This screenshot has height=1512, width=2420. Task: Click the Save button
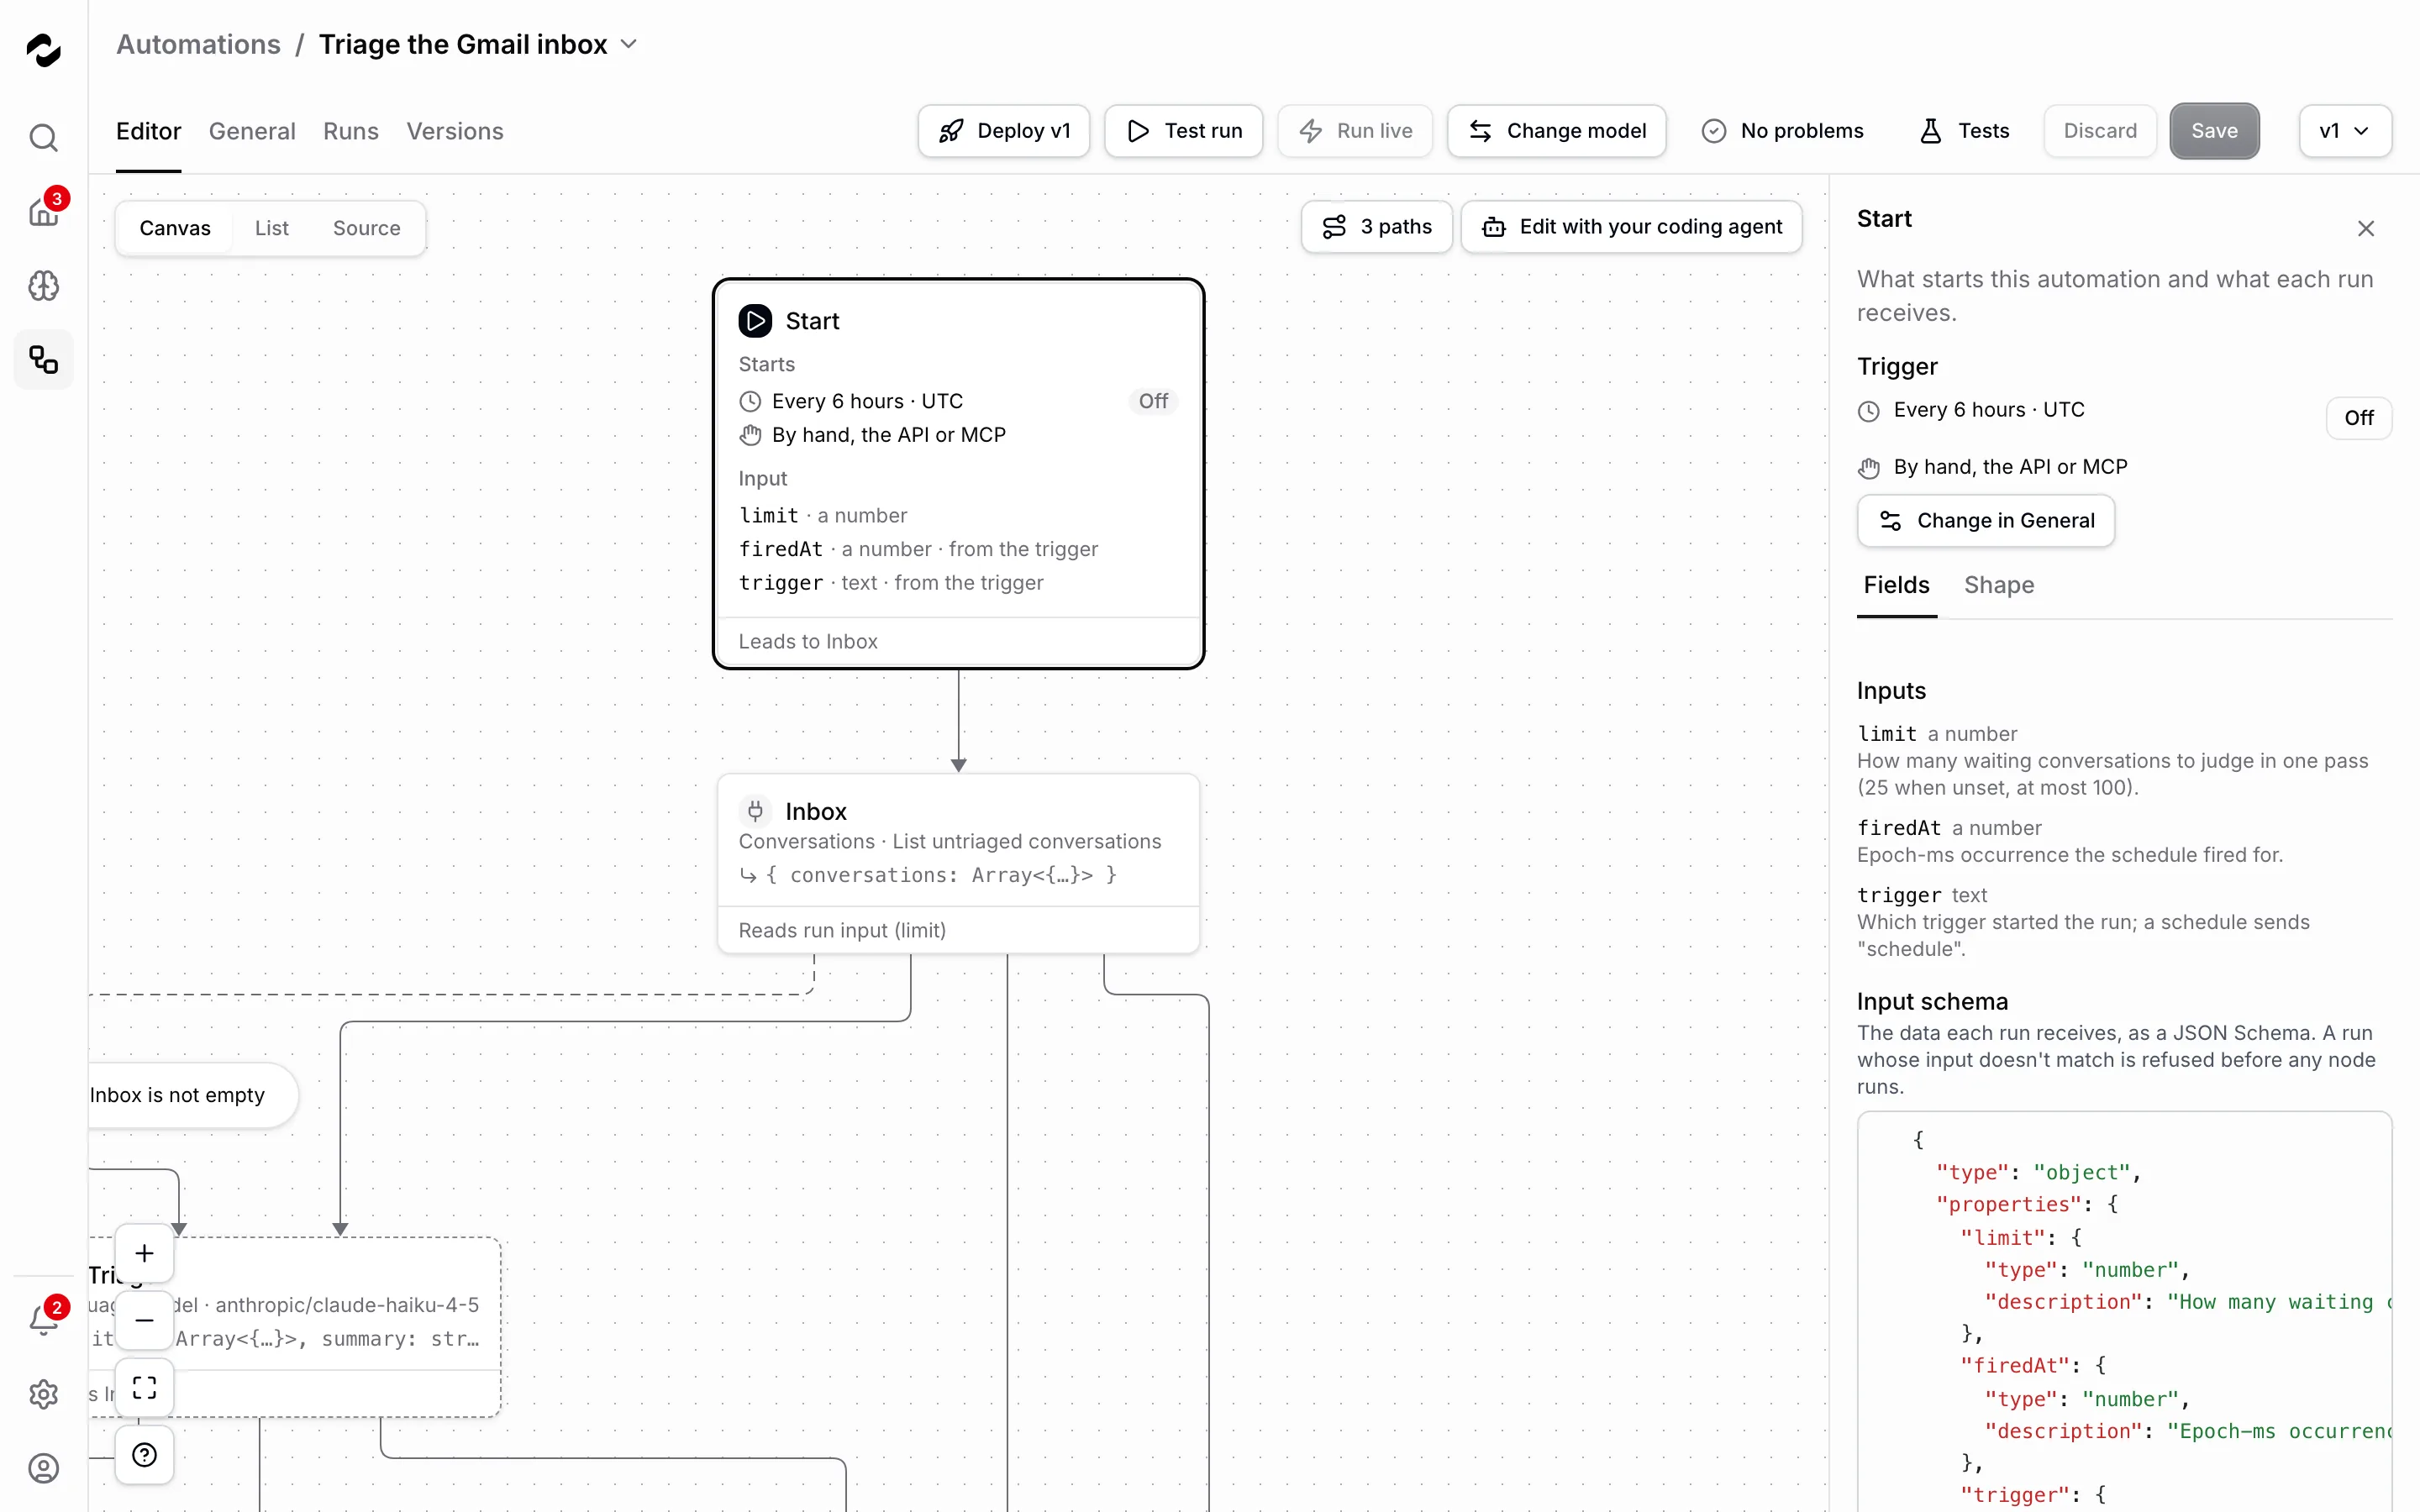(2214, 131)
